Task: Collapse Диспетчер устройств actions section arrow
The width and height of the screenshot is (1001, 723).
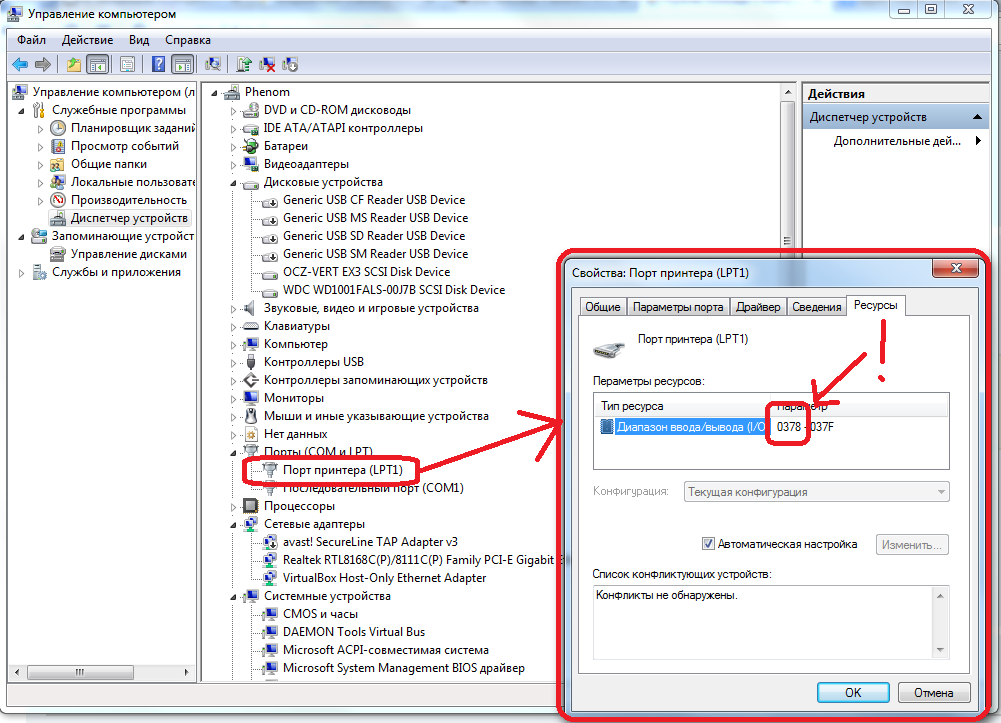Action: pos(977,117)
